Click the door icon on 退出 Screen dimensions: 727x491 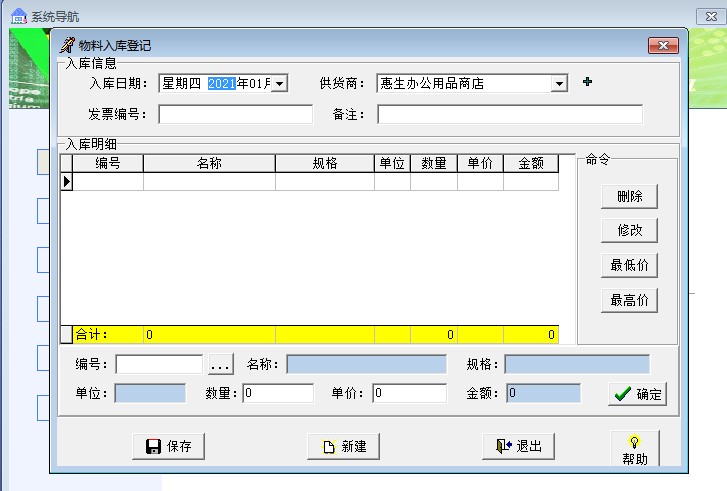click(504, 446)
